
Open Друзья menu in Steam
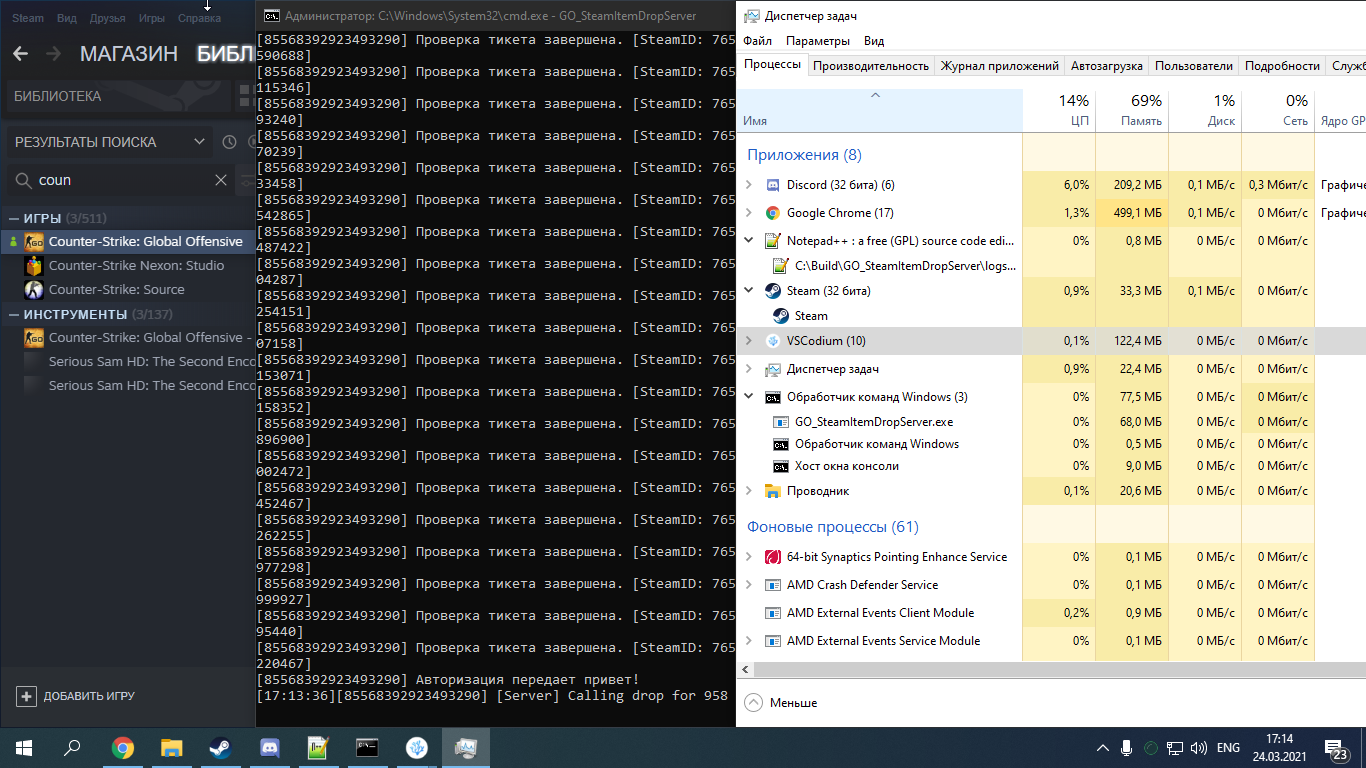(107, 18)
